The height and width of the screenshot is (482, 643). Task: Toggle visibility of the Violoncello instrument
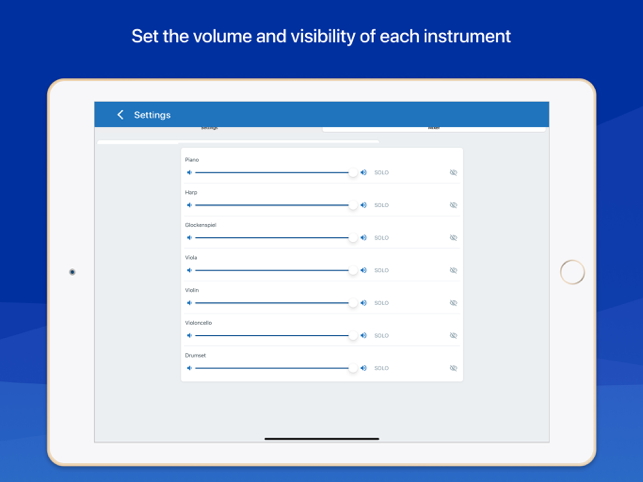(x=453, y=336)
